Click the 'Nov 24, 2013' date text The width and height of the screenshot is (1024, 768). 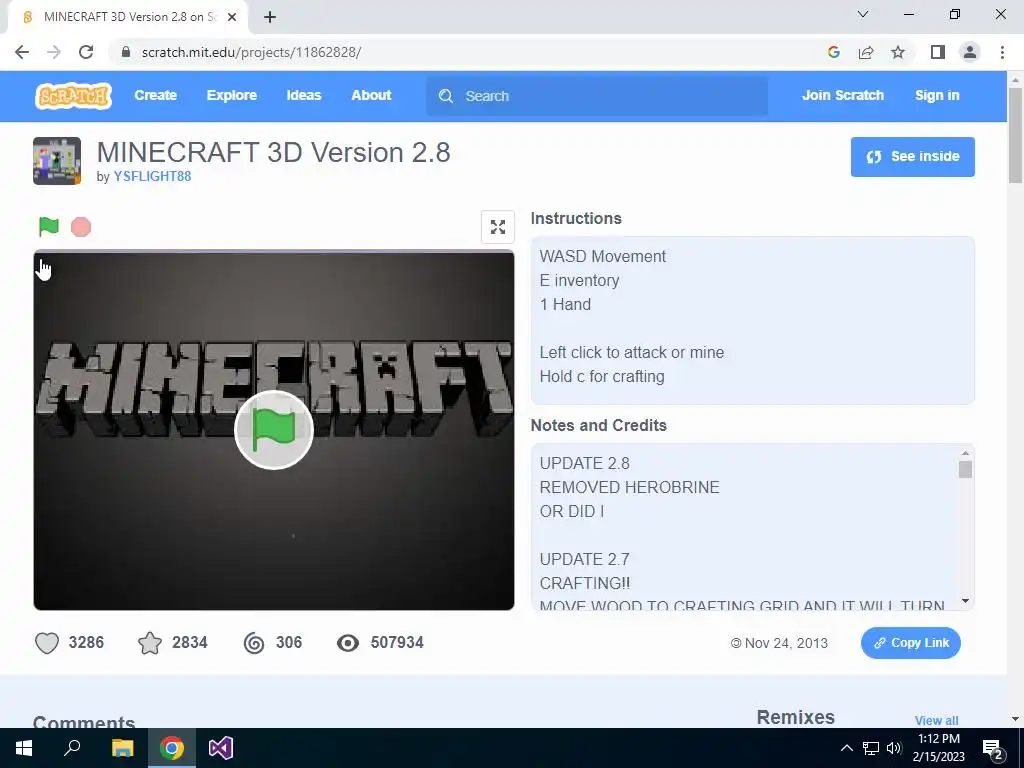tap(786, 643)
